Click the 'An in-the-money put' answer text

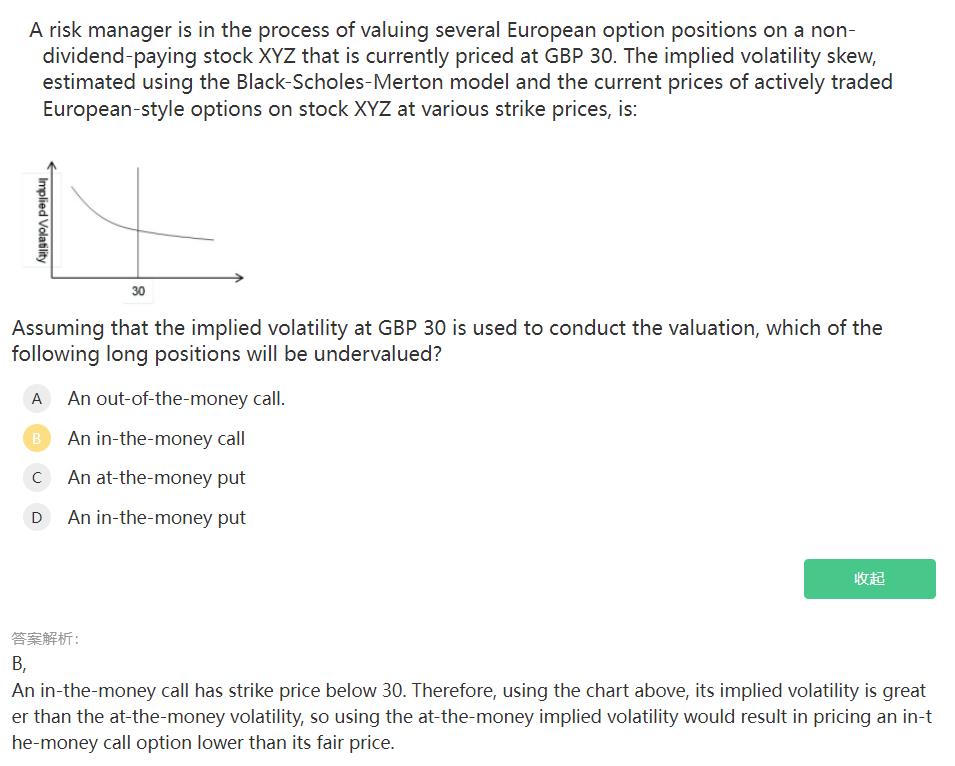[x=156, y=517]
